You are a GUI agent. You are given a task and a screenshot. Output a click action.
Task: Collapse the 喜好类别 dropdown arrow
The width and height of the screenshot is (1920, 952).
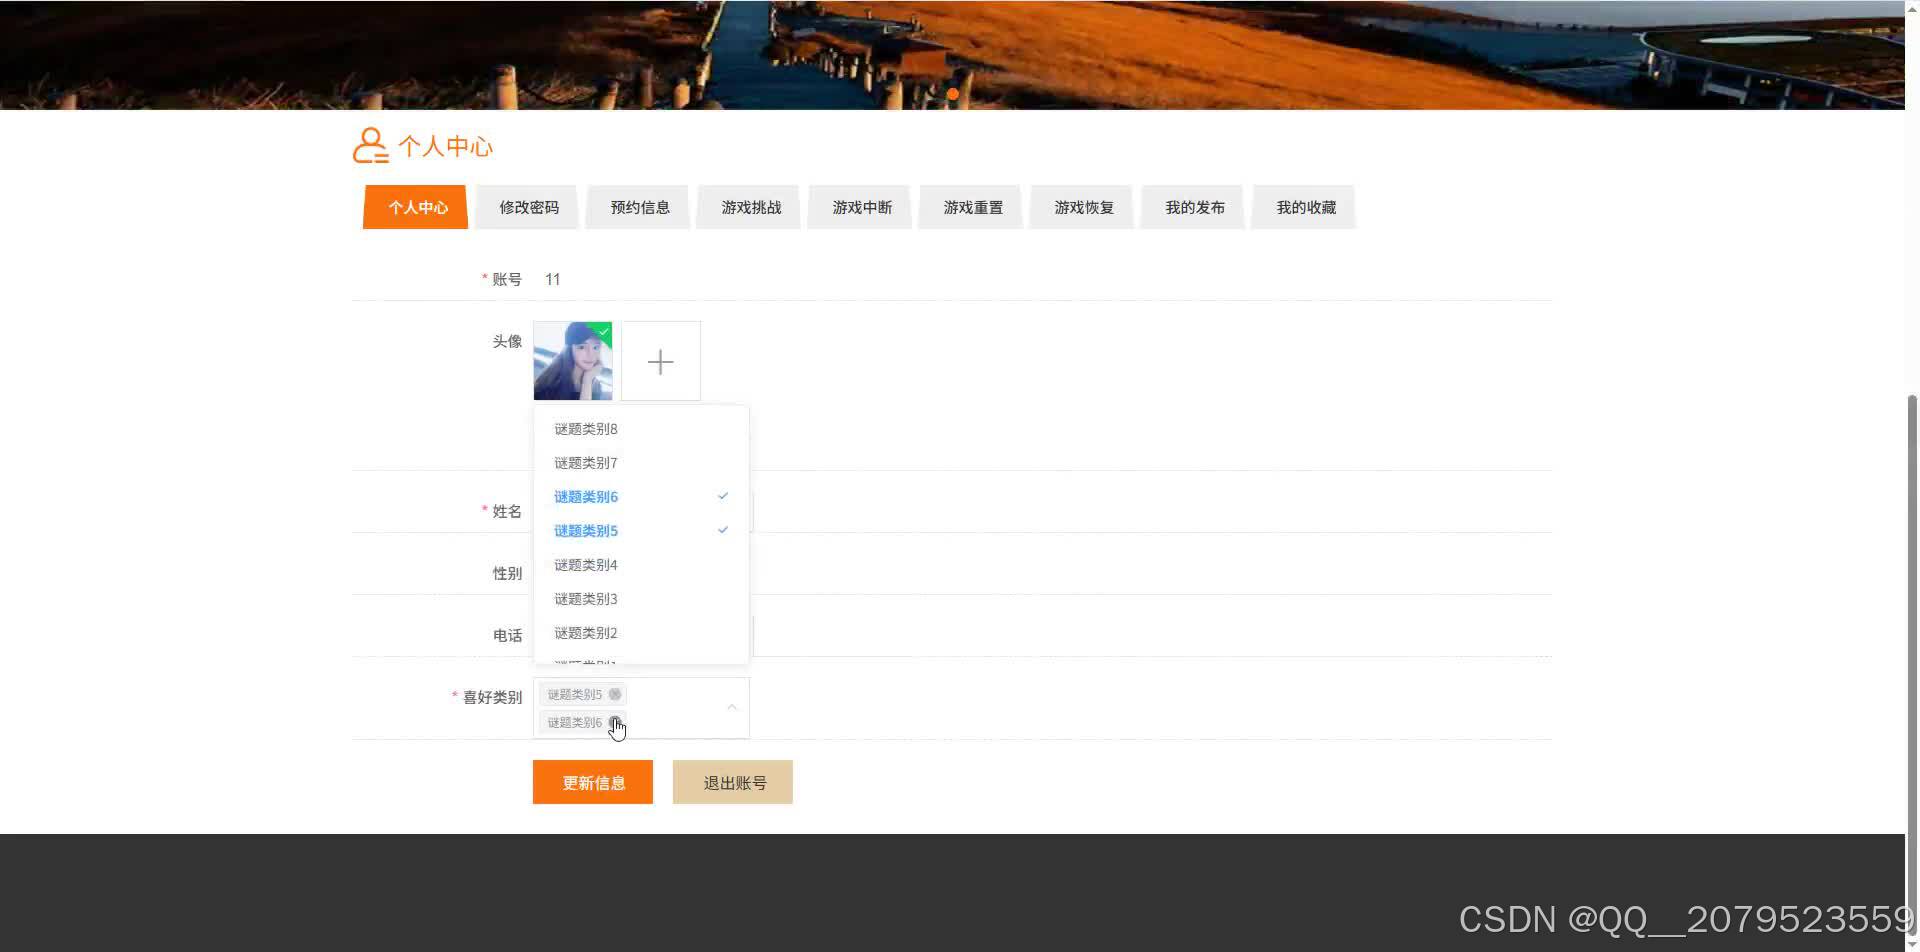(x=732, y=707)
